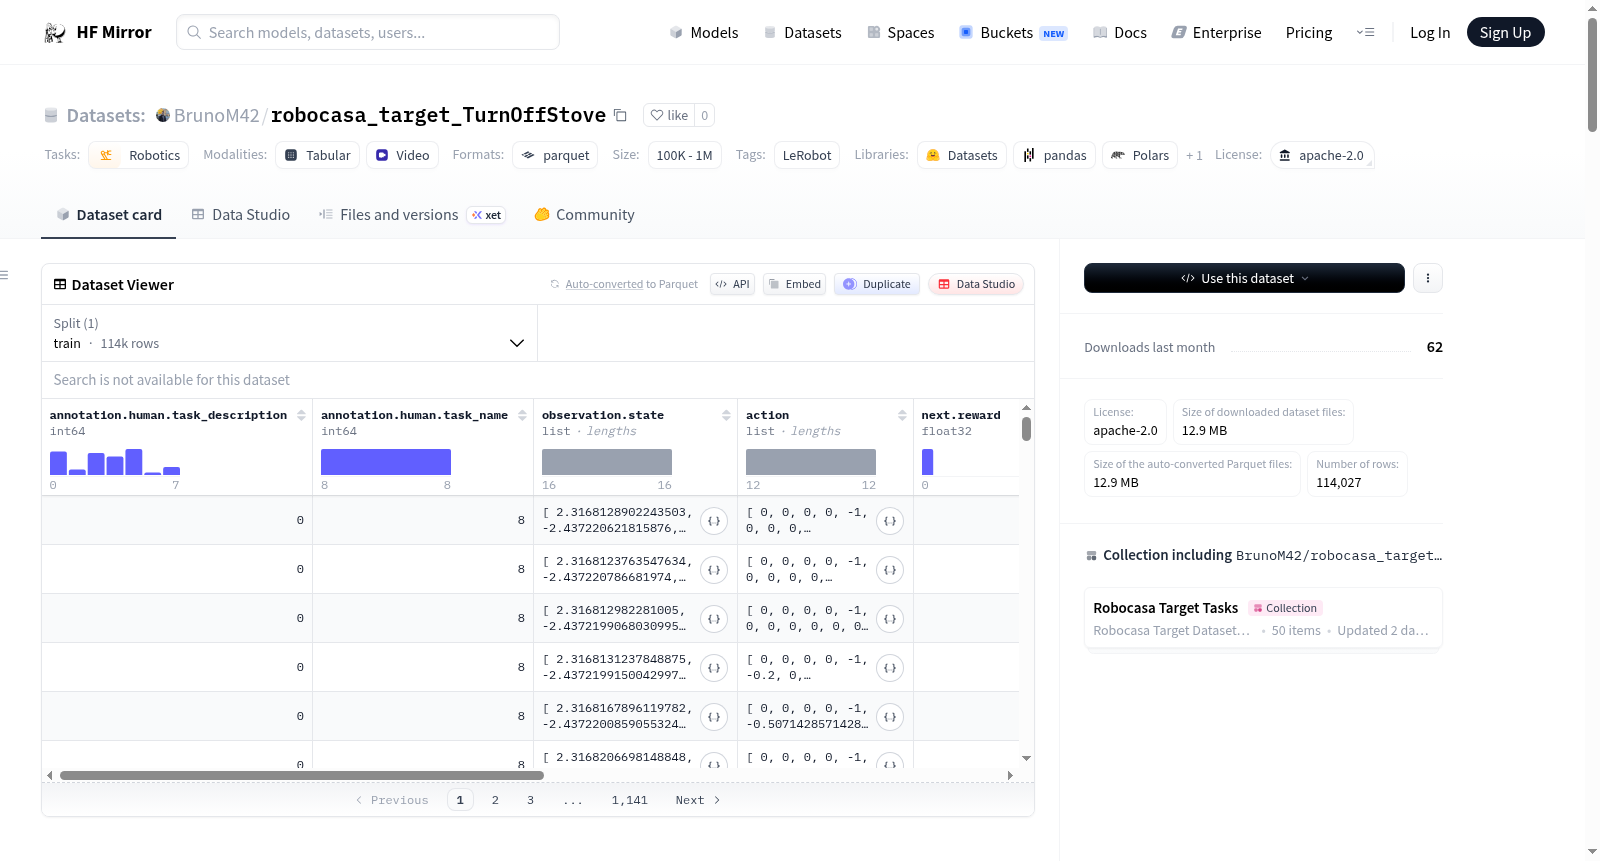Open the Data Studio tab beside Dataset card
This screenshot has width=1600, height=861.
point(241,215)
